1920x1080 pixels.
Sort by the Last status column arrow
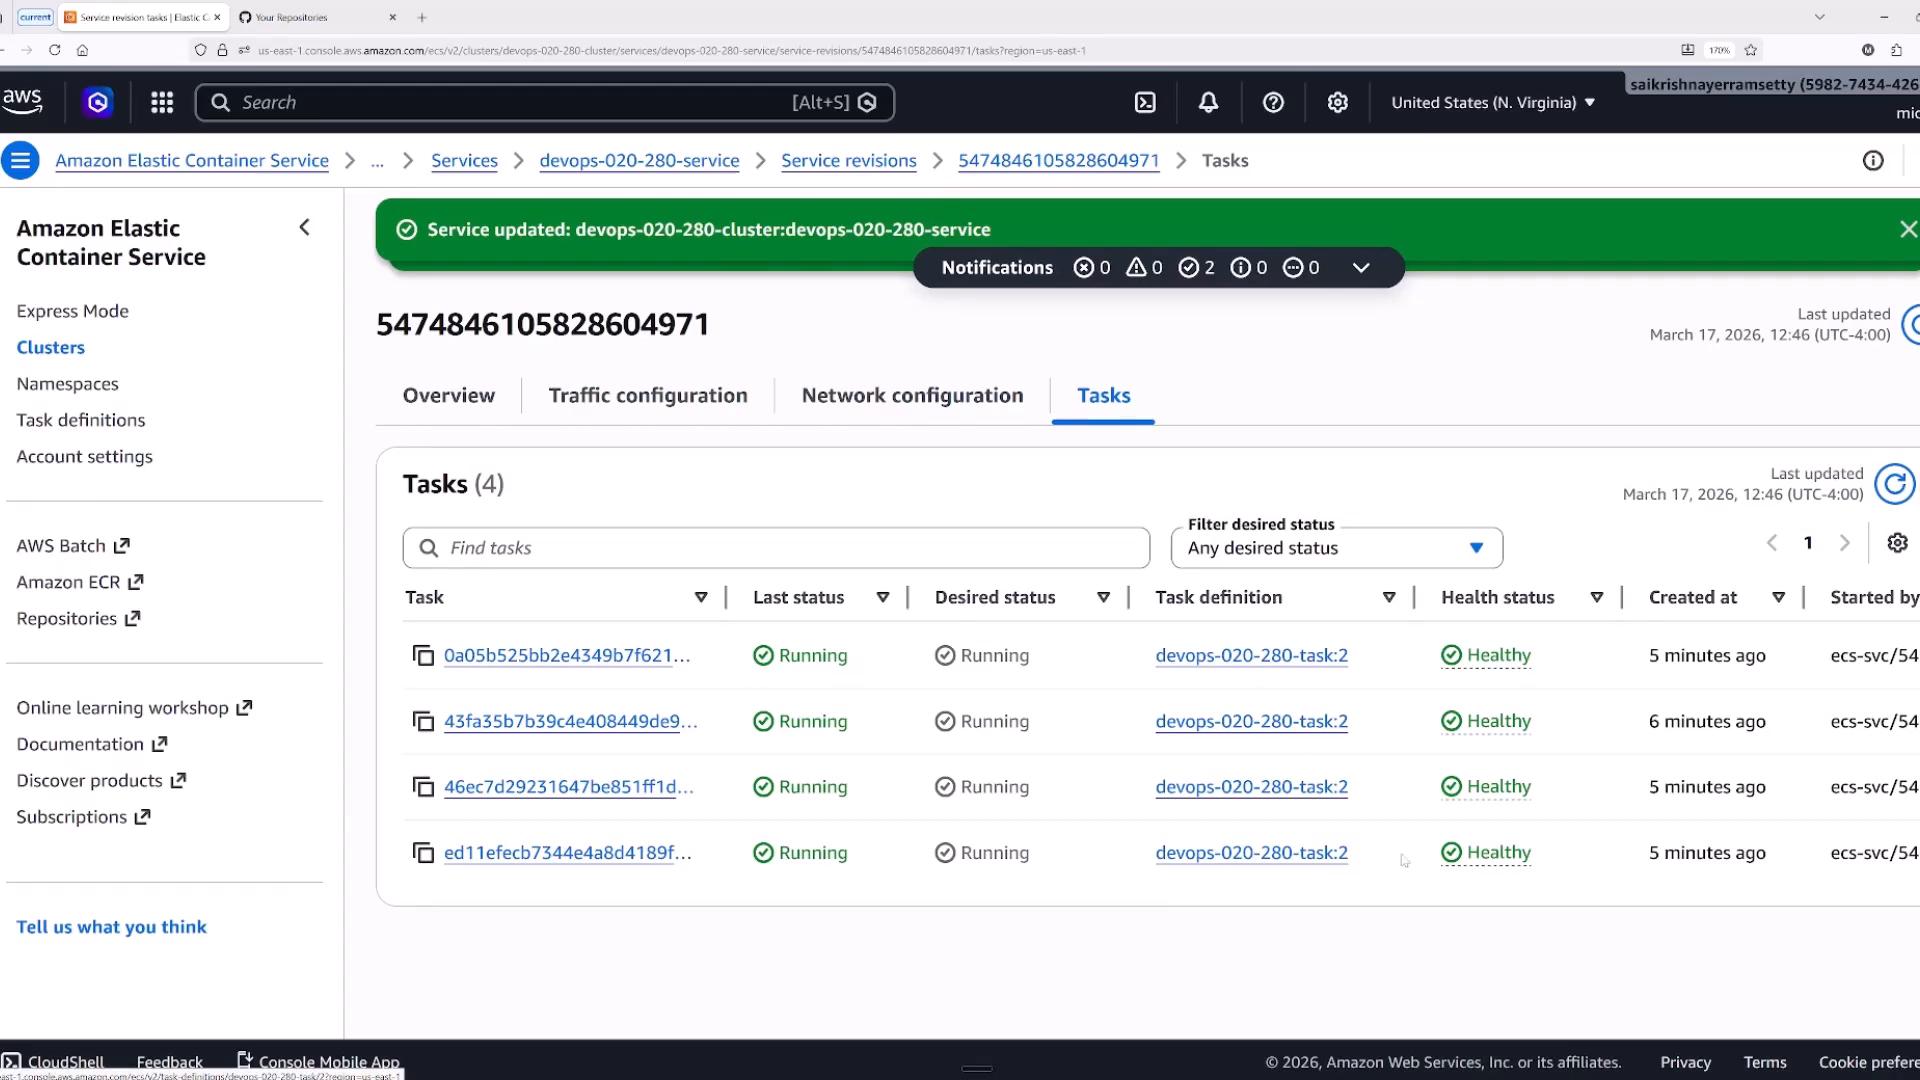click(883, 597)
